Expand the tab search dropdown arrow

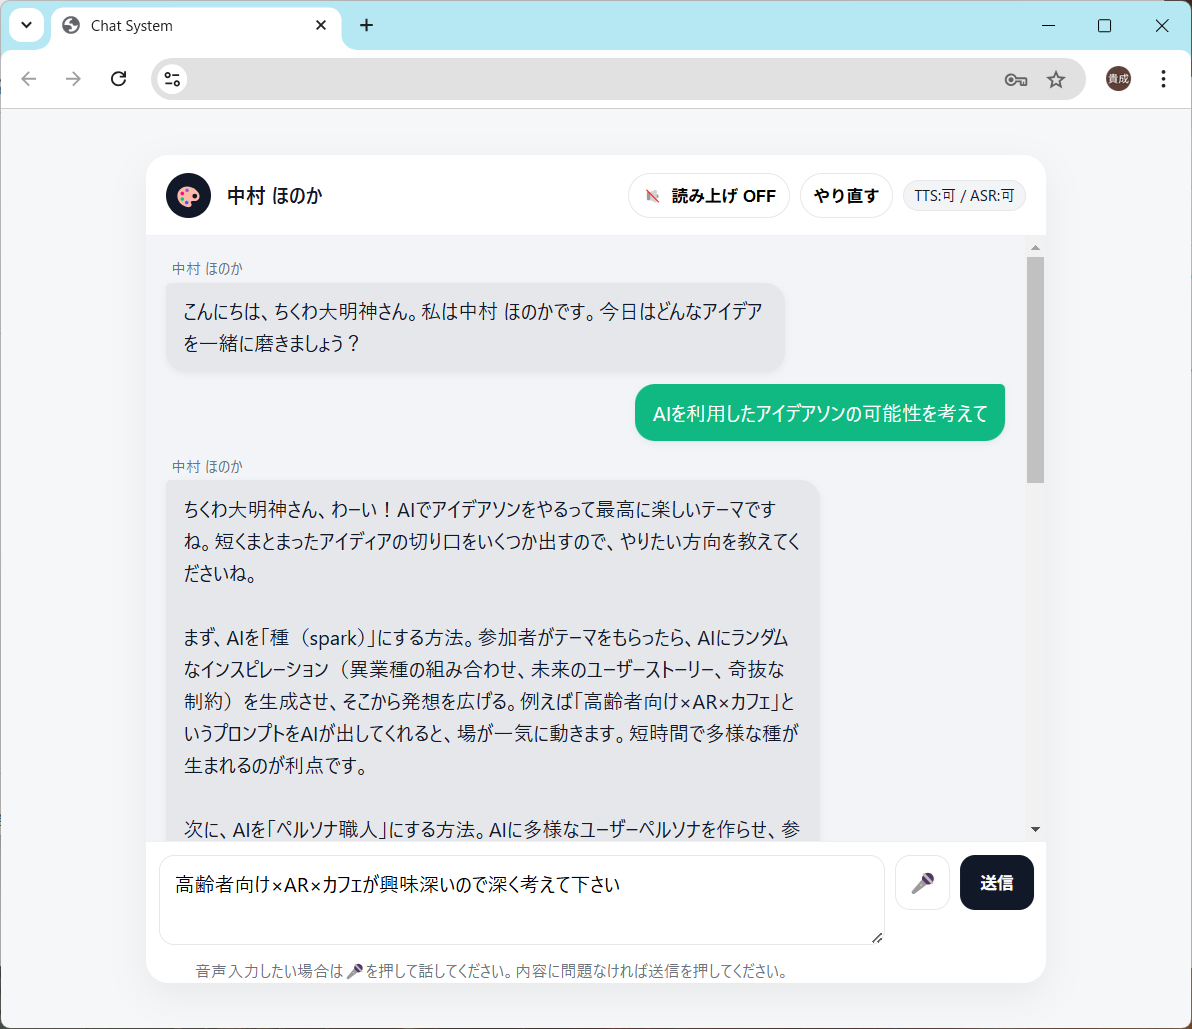pos(27,26)
